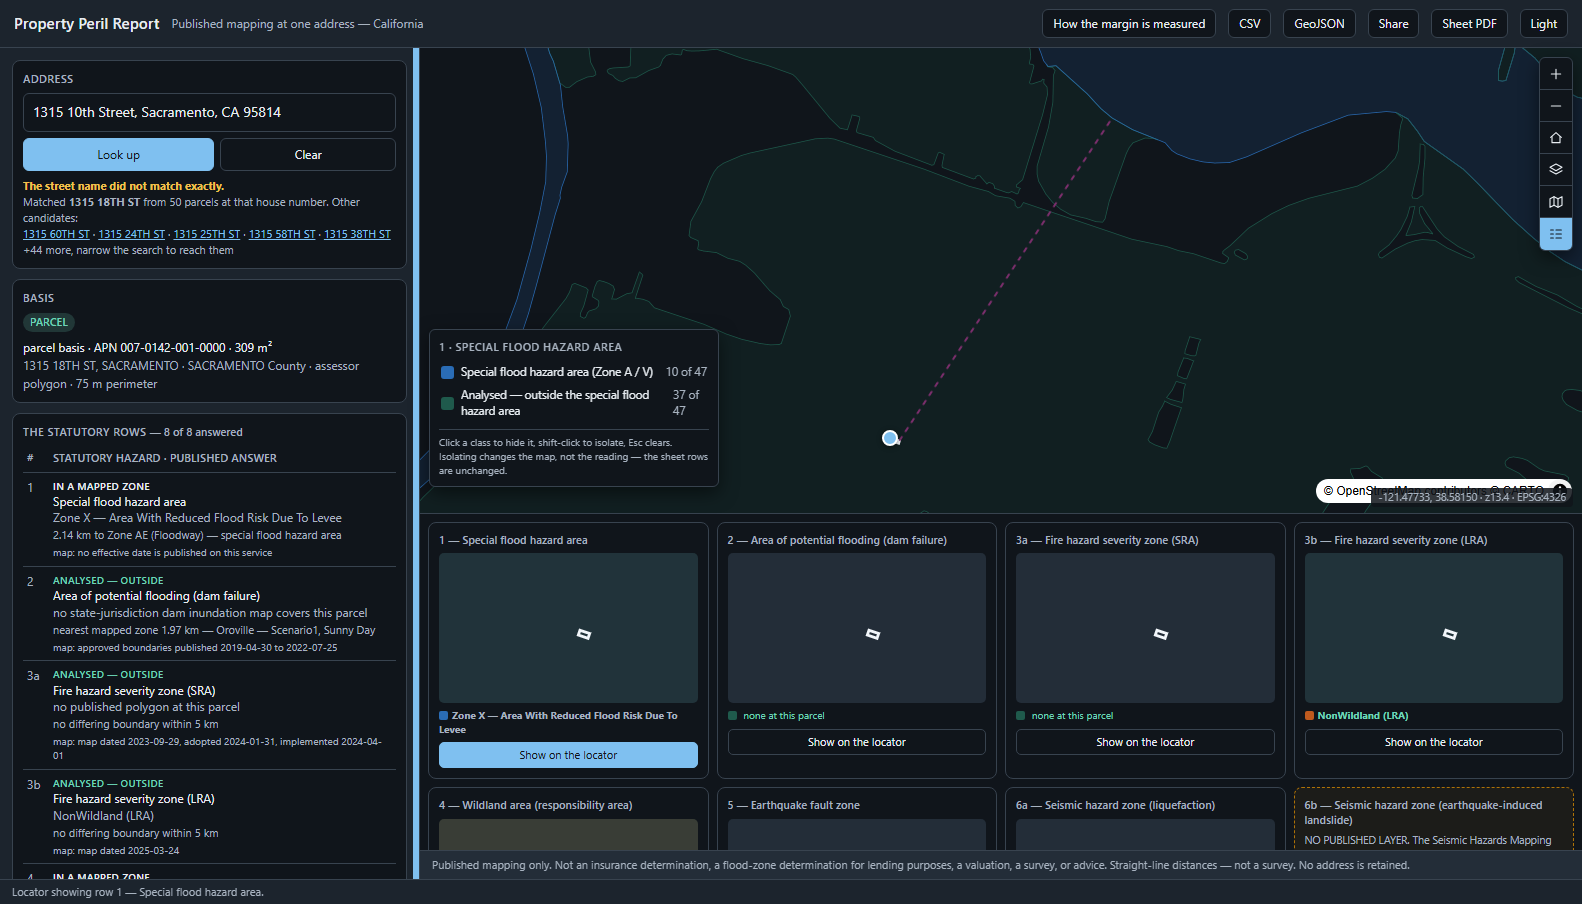The height and width of the screenshot is (904, 1582).
Task: Export report as GeoJSON
Action: click(1319, 24)
